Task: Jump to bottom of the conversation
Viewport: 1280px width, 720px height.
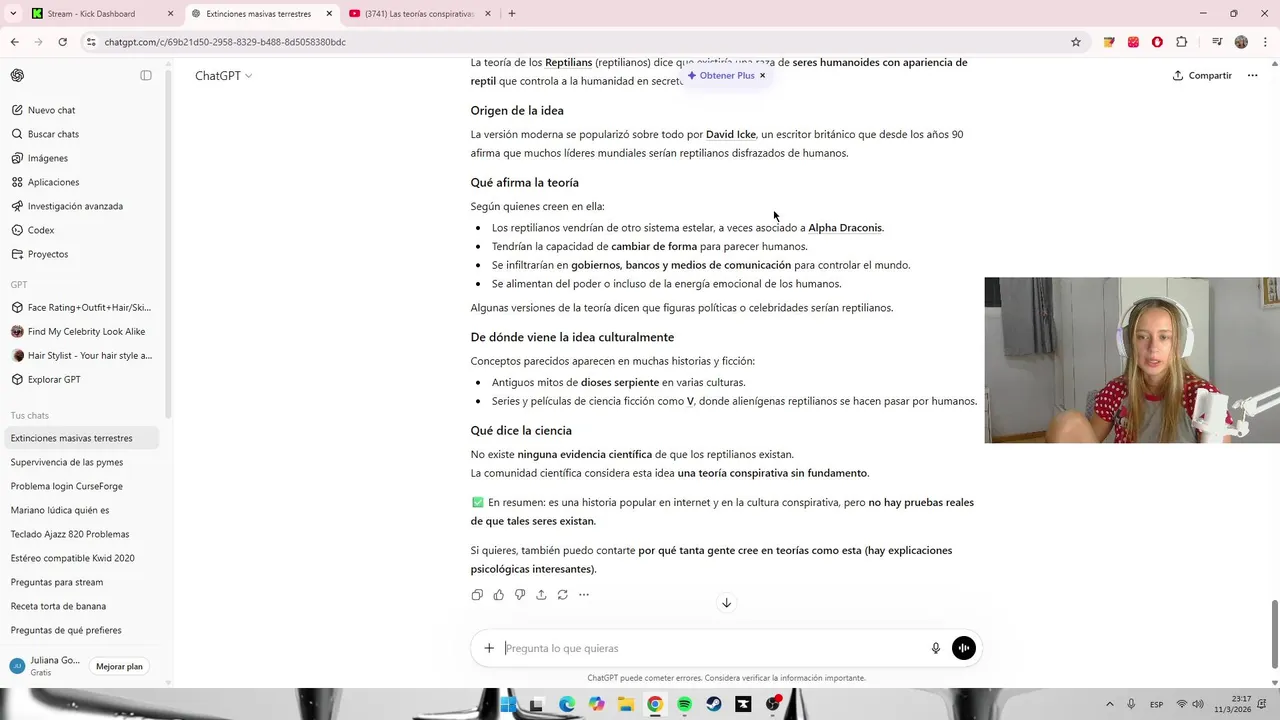Action: 727,603
